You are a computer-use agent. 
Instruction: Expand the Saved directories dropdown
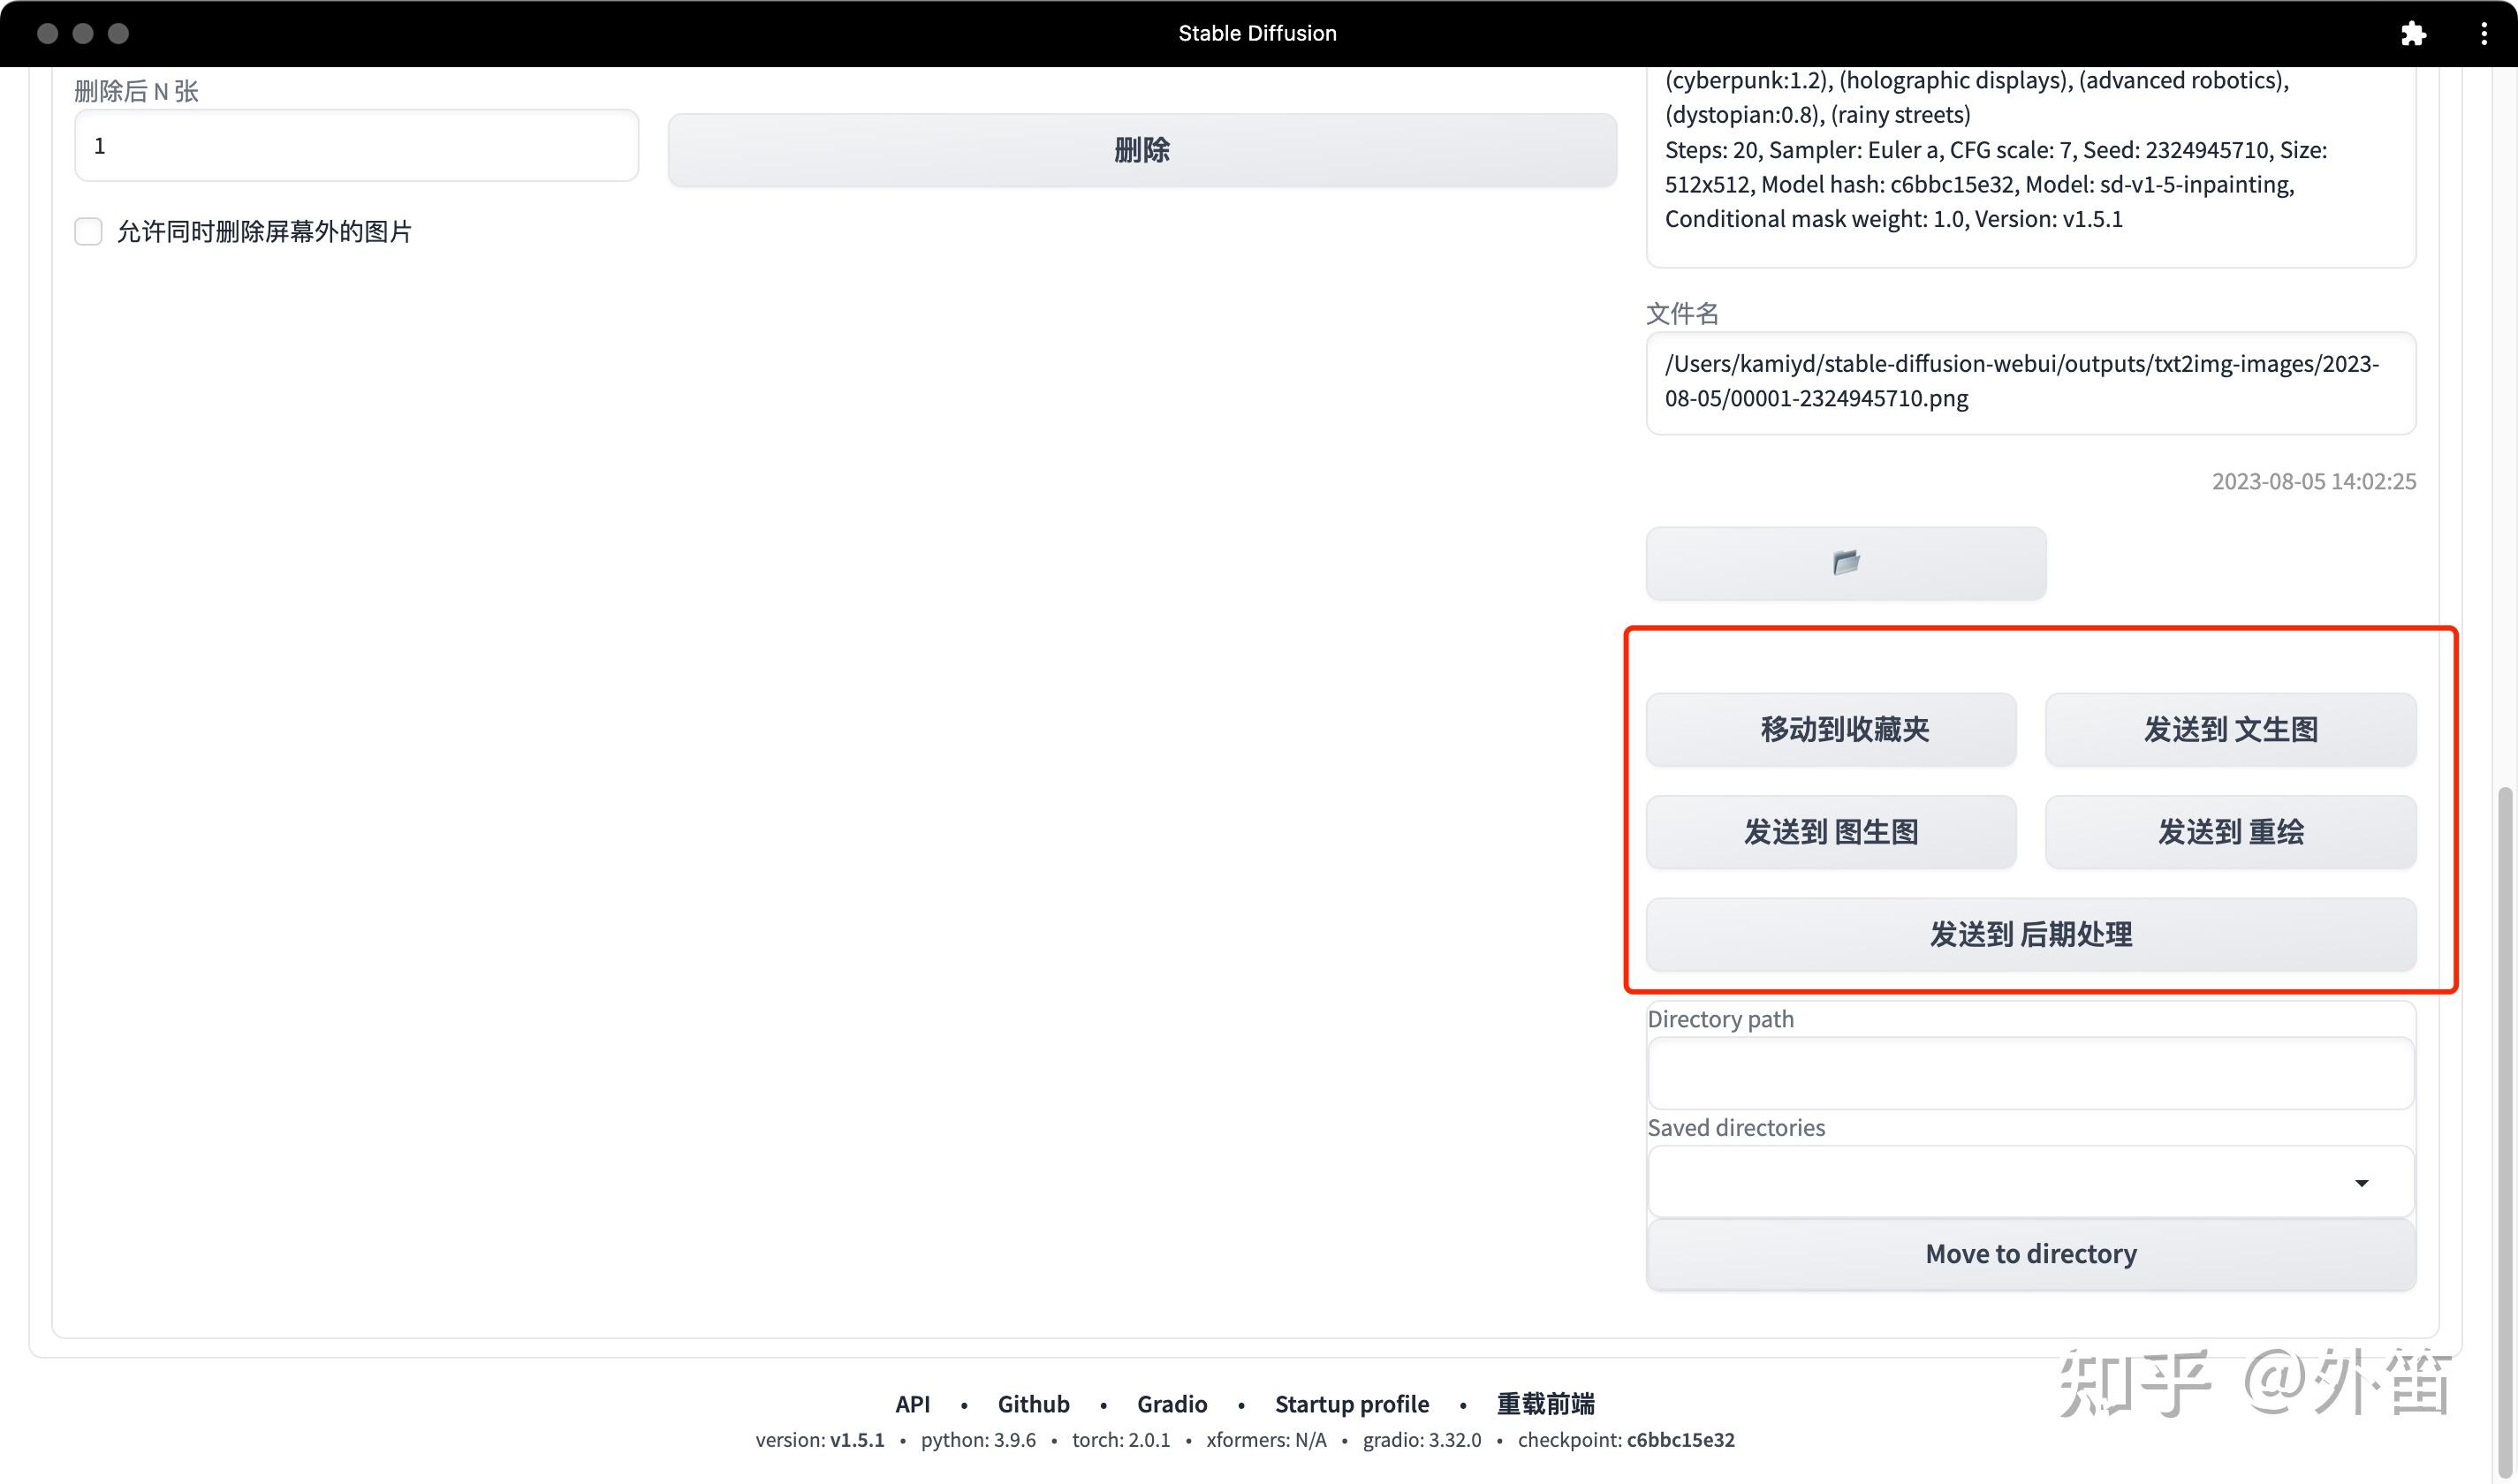pos(2361,1183)
